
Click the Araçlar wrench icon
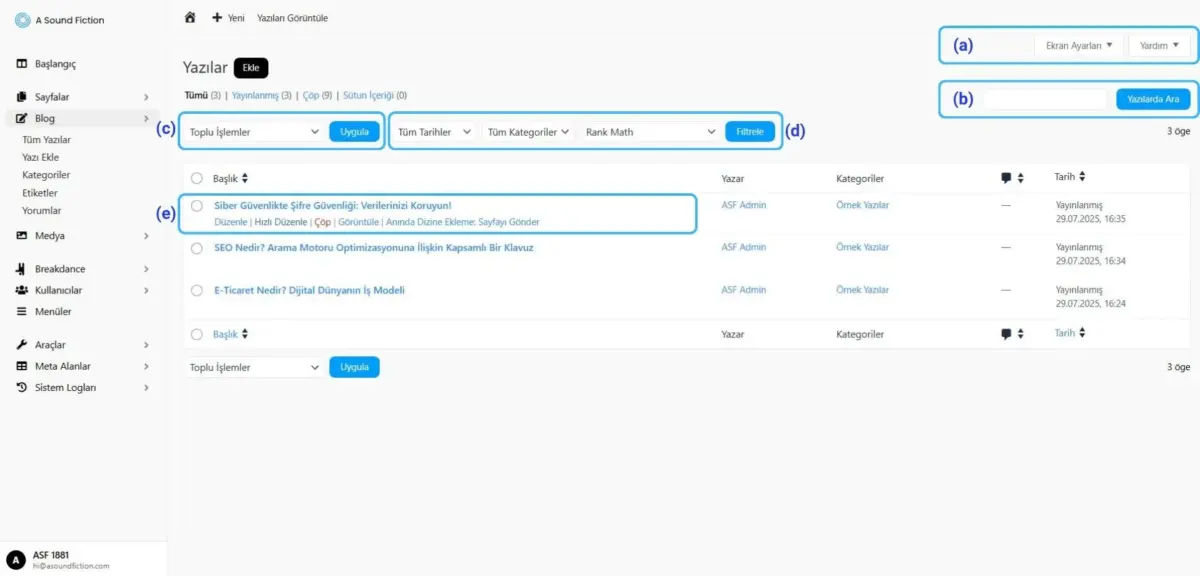point(22,345)
